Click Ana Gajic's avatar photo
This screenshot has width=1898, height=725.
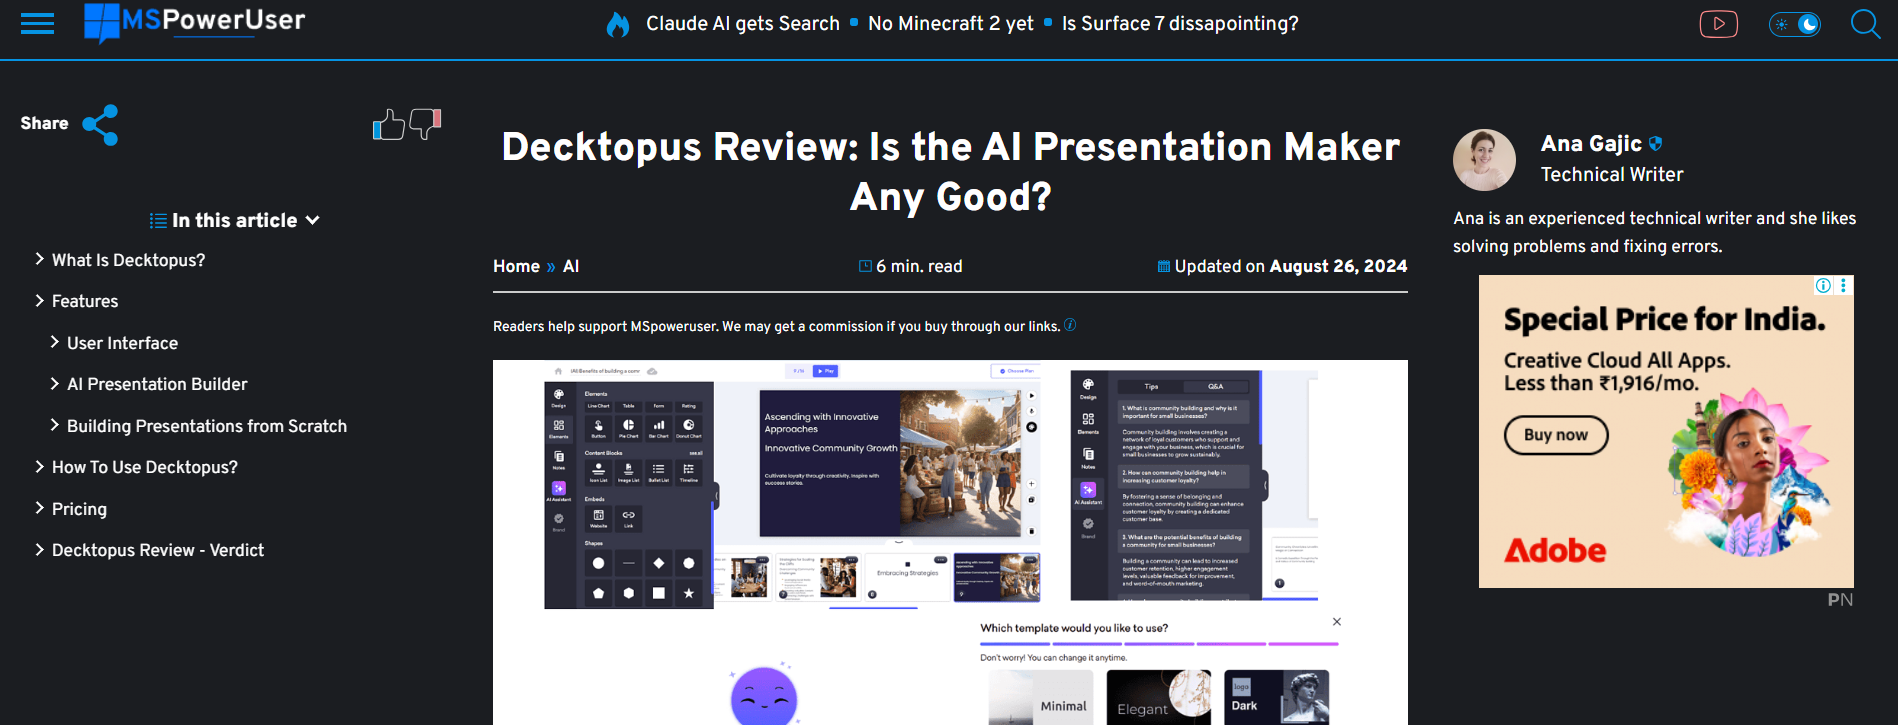pyautogui.click(x=1484, y=160)
